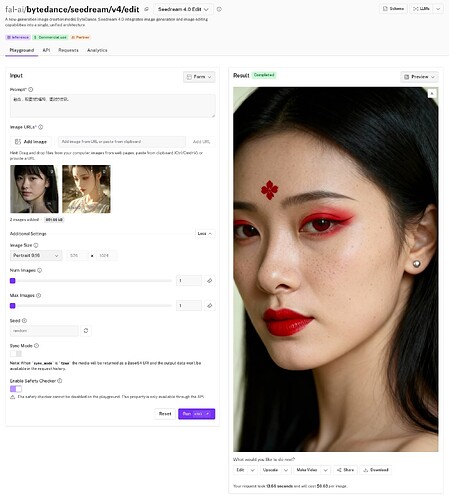Open the Portrait 9:16 size dropdown
The width and height of the screenshot is (449, 500).
pyautogui.click(x=36, y=256)
